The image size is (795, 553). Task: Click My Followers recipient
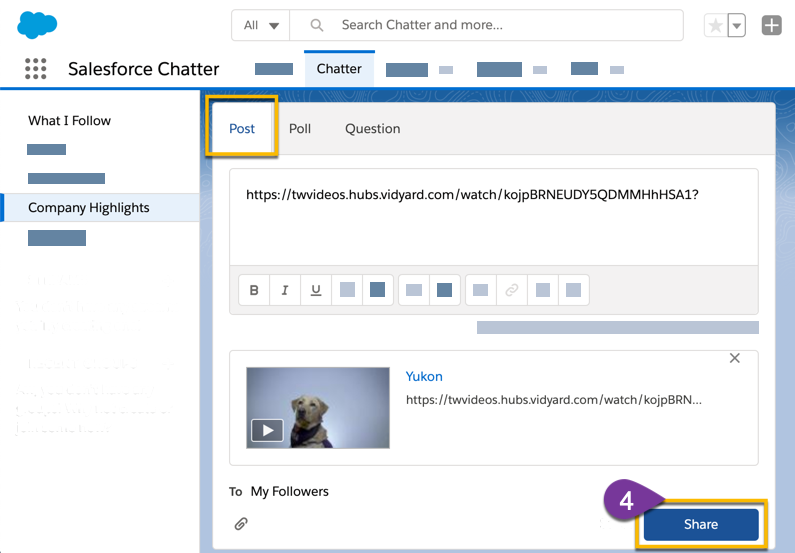(290, 491)
